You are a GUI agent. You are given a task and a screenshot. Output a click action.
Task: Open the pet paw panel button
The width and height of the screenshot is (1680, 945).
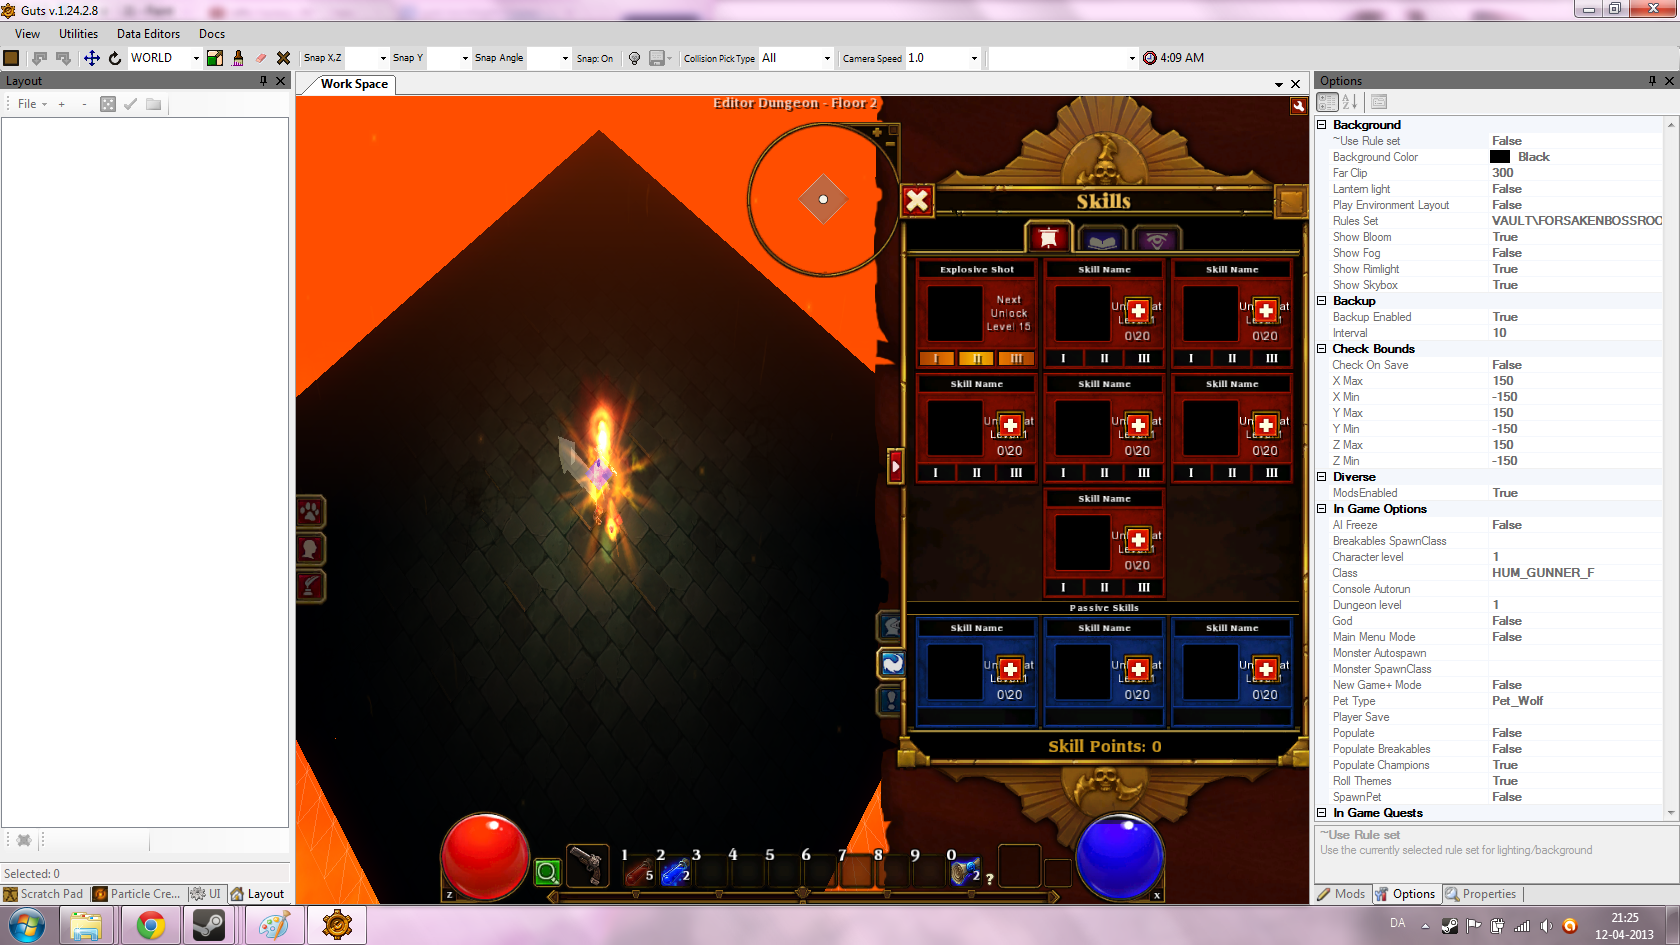311,512
